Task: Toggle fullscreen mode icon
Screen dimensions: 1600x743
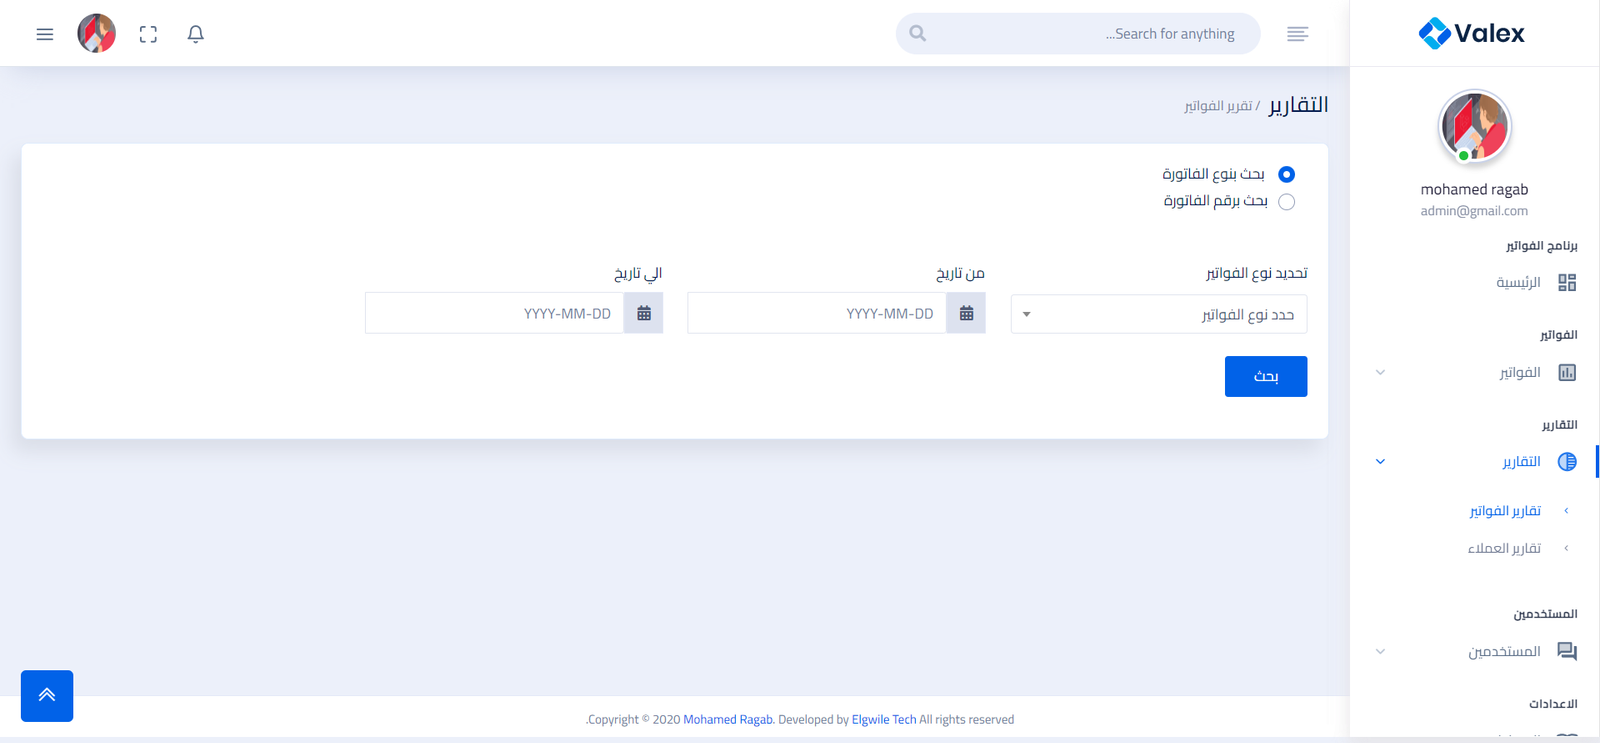Action: 148,34
